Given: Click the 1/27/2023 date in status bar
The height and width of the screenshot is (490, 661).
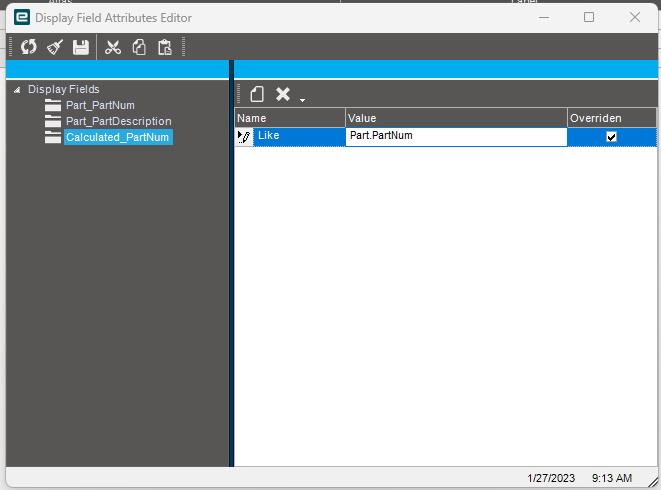Looking at the screenshot, I should coord(551,478).
